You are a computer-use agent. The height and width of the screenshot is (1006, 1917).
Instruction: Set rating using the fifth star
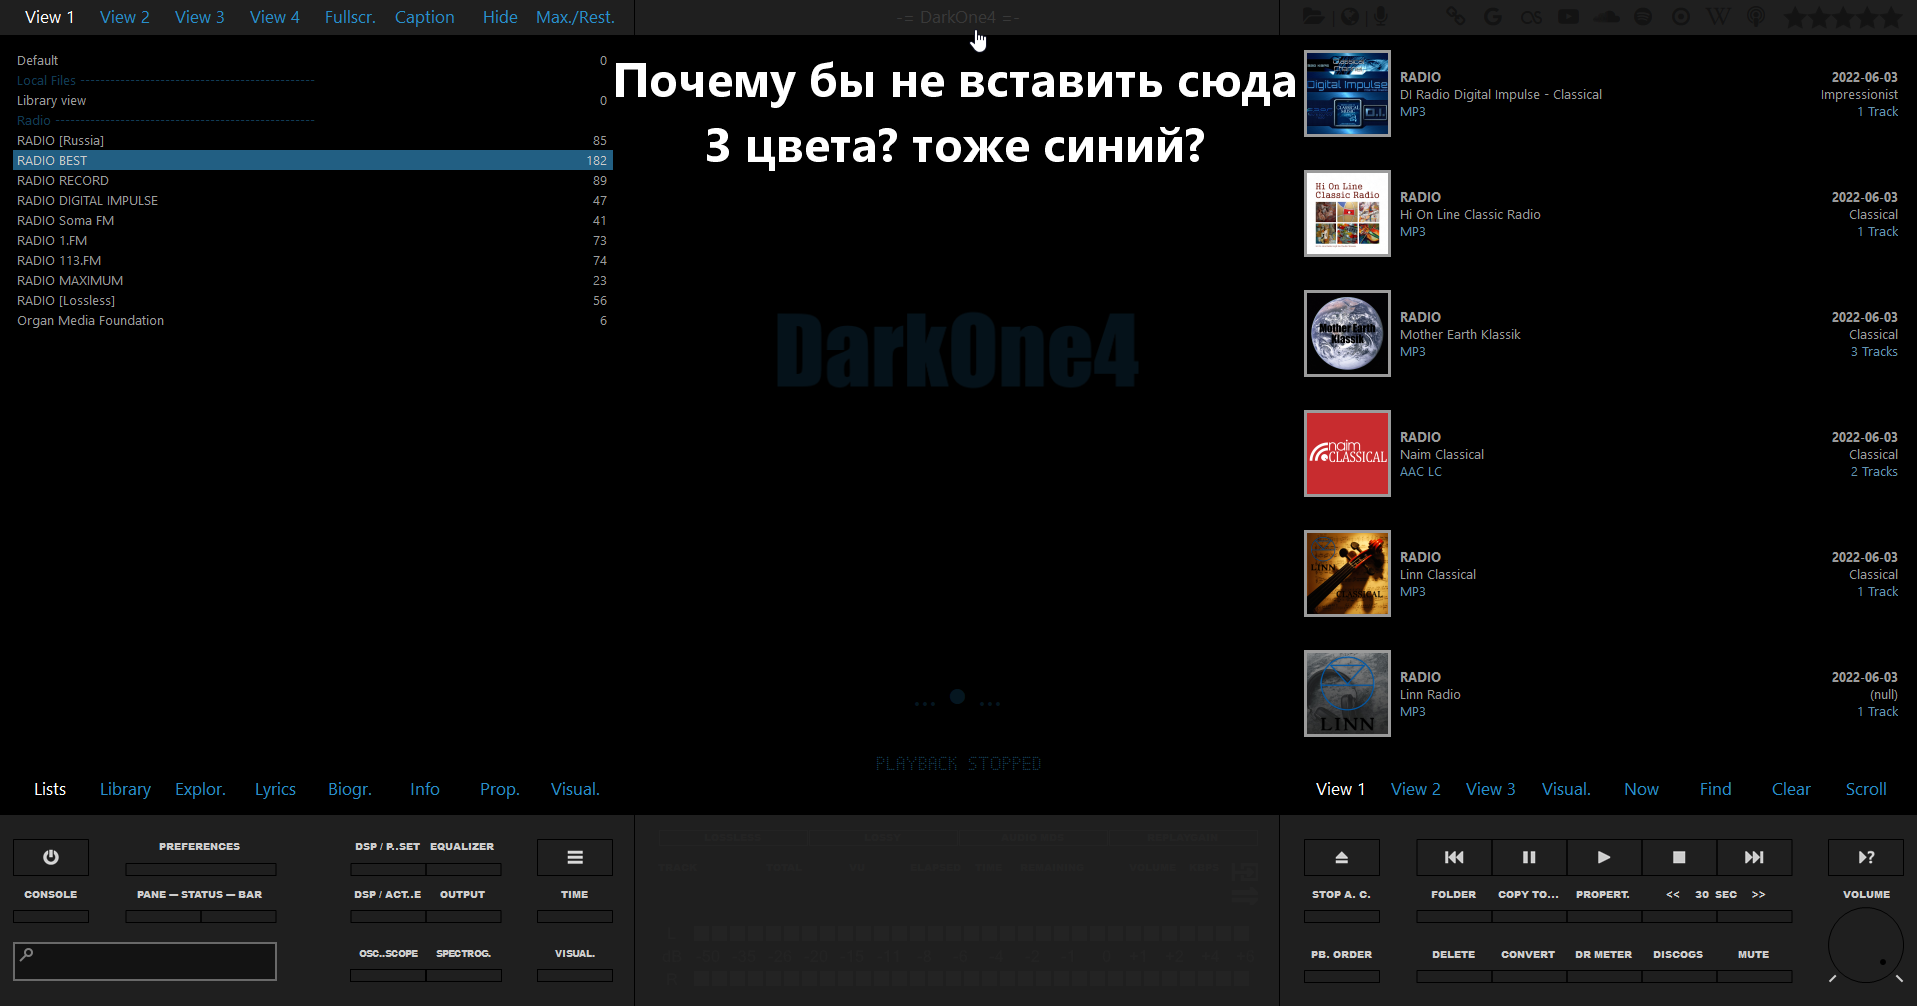[x=1891, y=17]
